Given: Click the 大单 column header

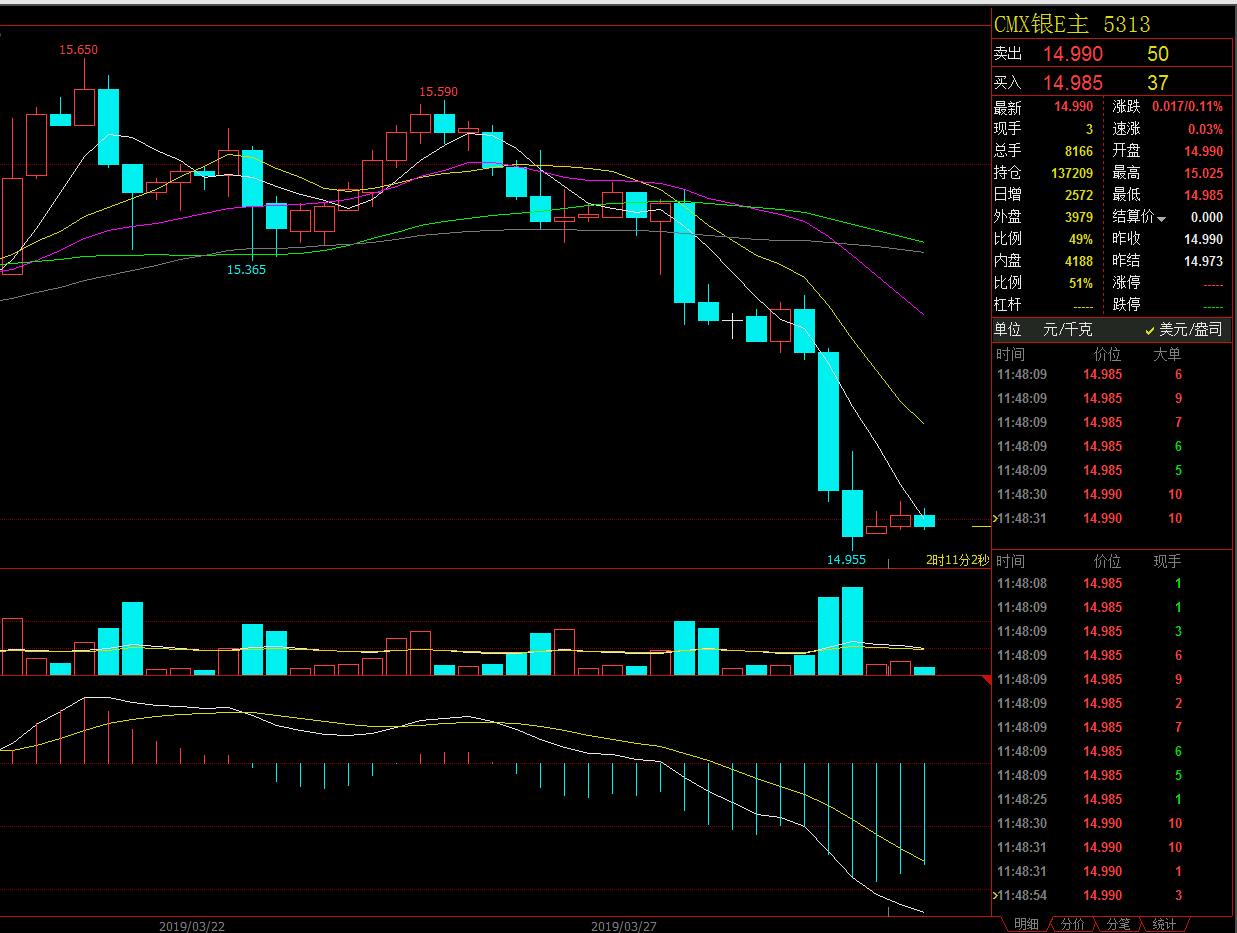Looking at the screenshot, I should (1167, 354).
